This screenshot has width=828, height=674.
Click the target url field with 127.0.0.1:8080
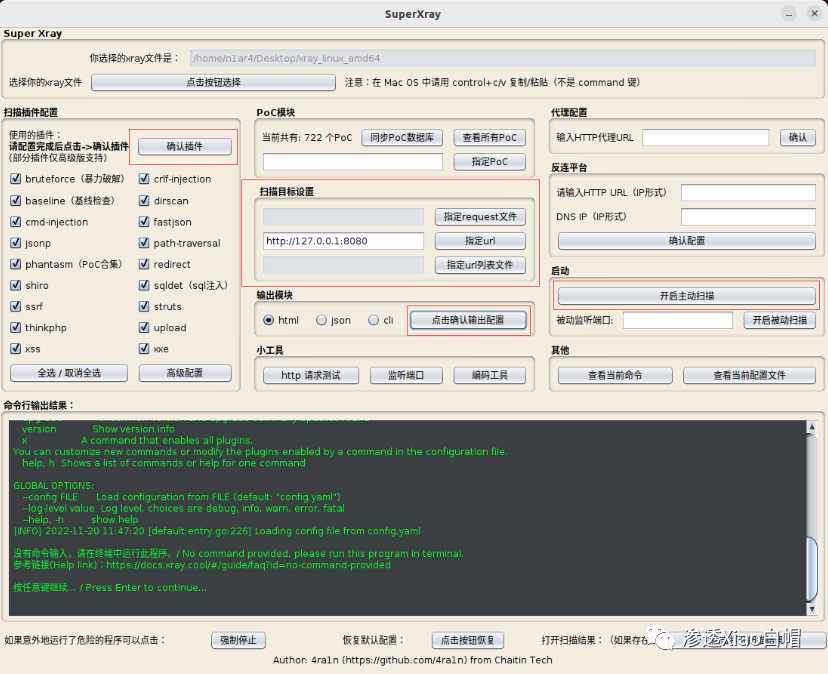click(x=343, y=241)
